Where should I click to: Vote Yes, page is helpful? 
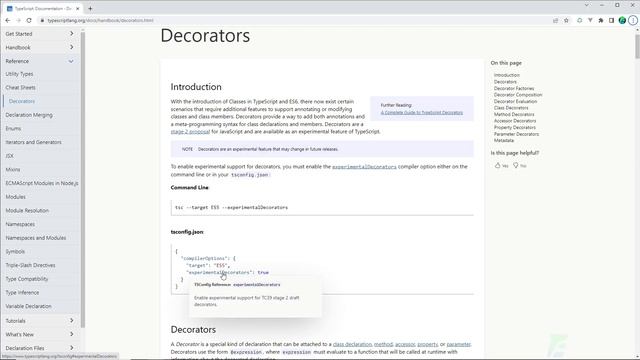[x=502, y=166]
